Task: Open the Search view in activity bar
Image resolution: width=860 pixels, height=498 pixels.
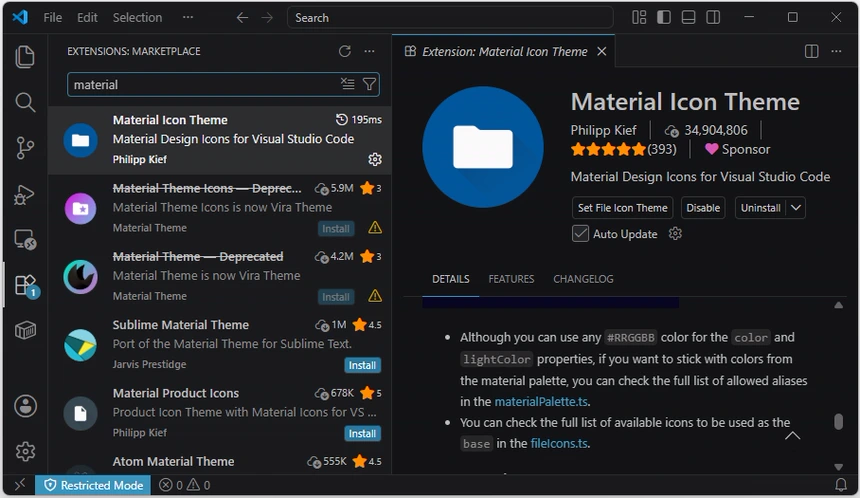Action: coord(25,102)
